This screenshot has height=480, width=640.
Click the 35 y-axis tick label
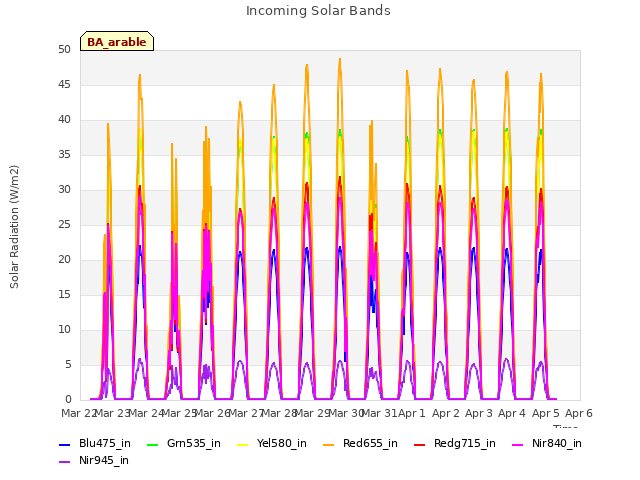click(x=64, y=155)
